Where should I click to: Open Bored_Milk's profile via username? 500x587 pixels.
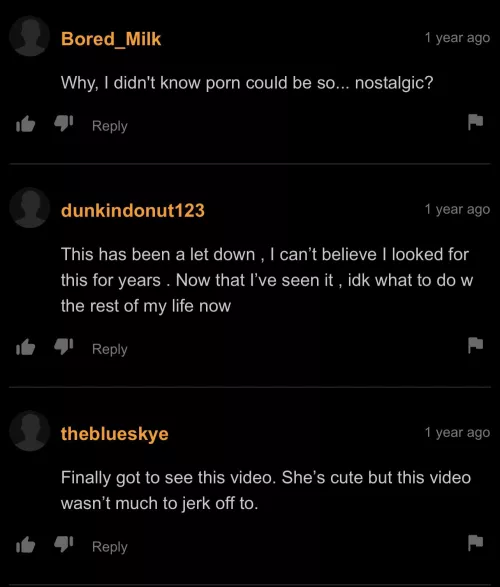[111, 39]
